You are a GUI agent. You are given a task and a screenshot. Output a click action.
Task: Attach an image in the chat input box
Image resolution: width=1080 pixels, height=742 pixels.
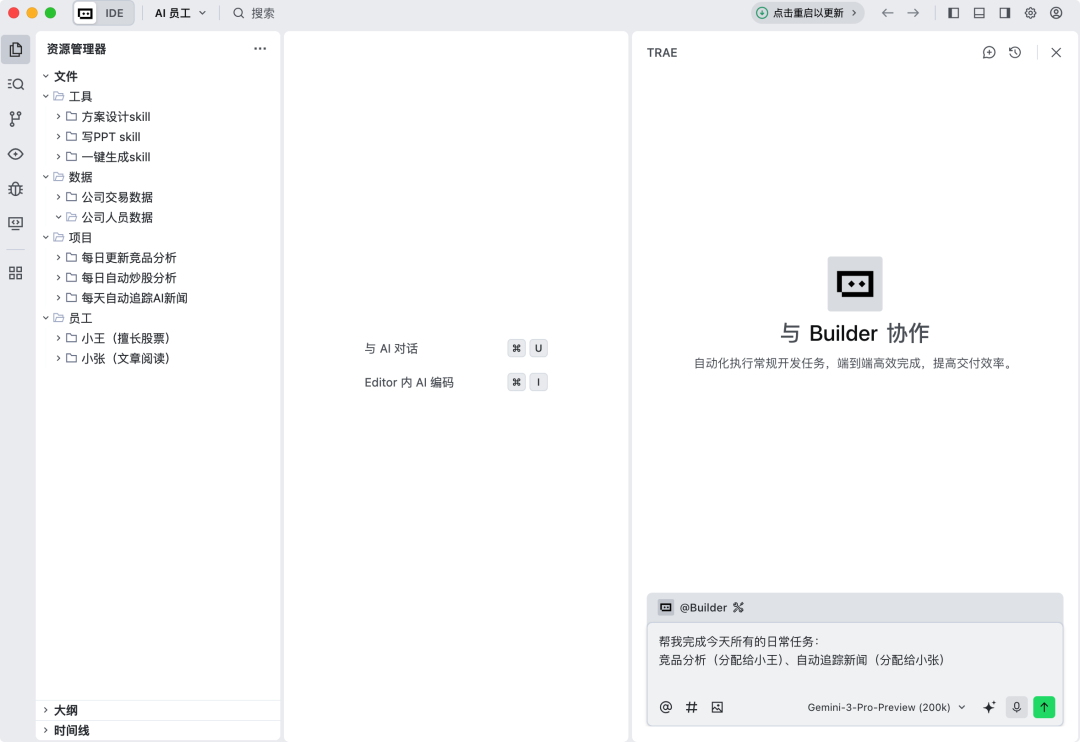[x=717, y=707]
